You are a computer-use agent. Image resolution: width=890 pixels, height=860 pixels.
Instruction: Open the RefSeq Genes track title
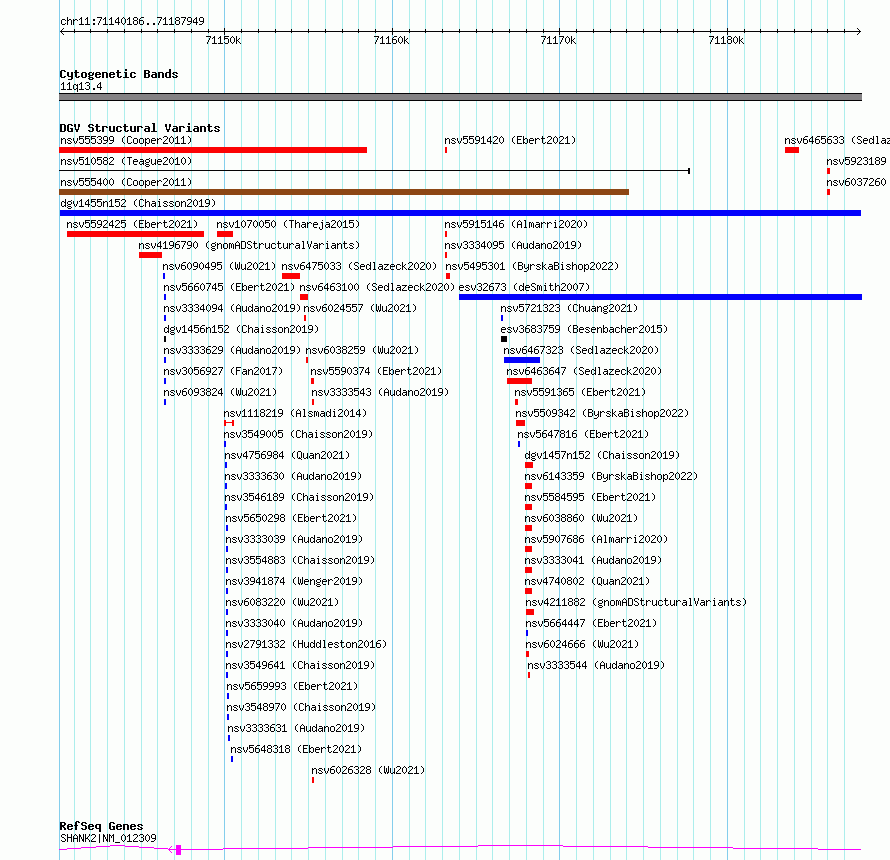[x=101, y=827]
